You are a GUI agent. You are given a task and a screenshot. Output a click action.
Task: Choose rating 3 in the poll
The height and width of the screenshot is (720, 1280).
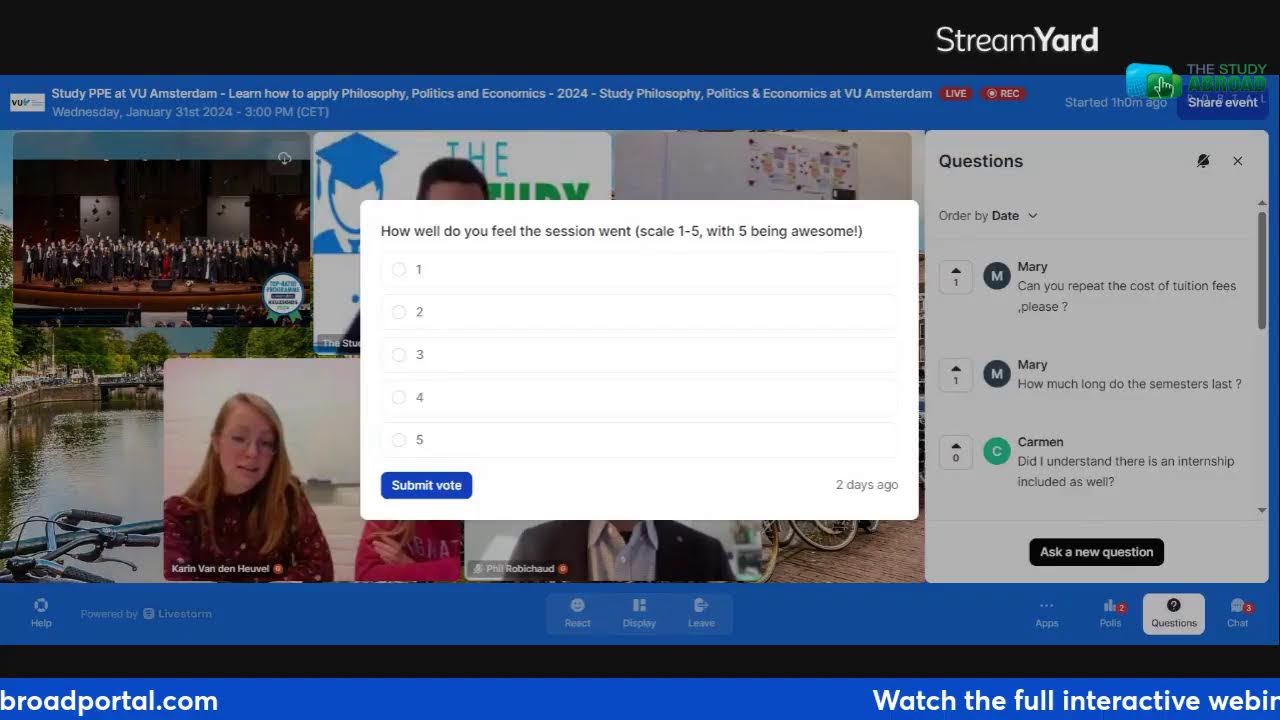pyautogui.click(x=399, y=355)
